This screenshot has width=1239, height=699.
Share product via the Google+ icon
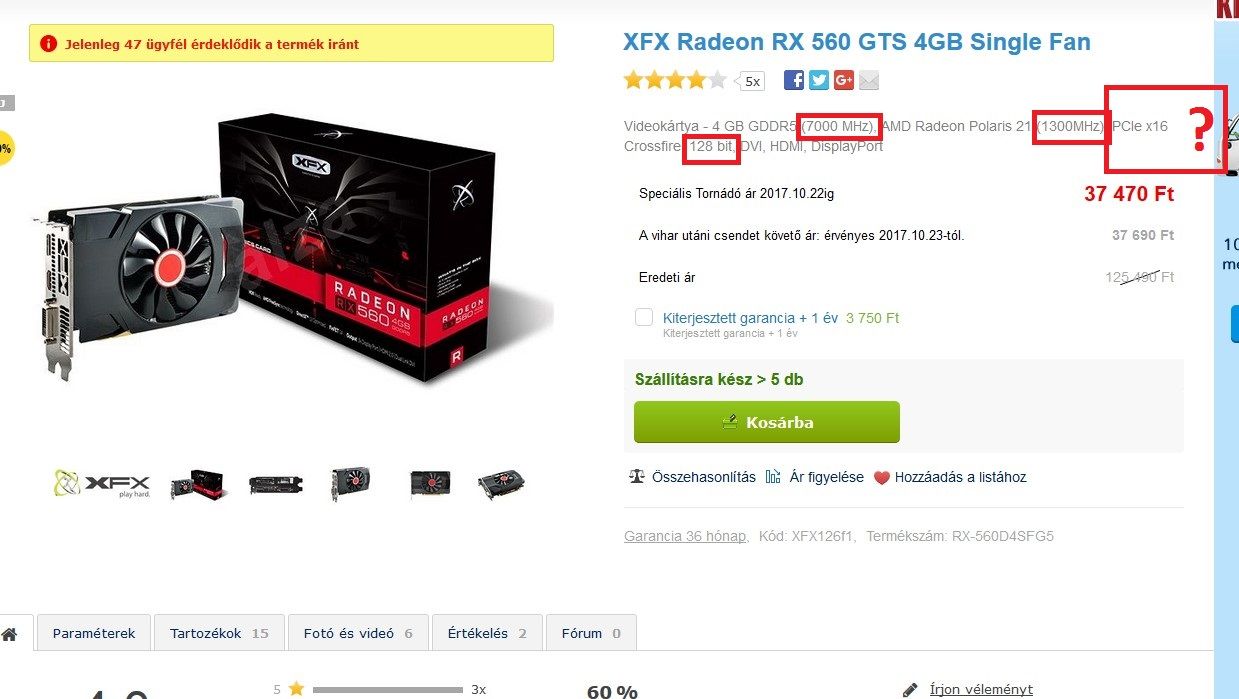point(844,81)
